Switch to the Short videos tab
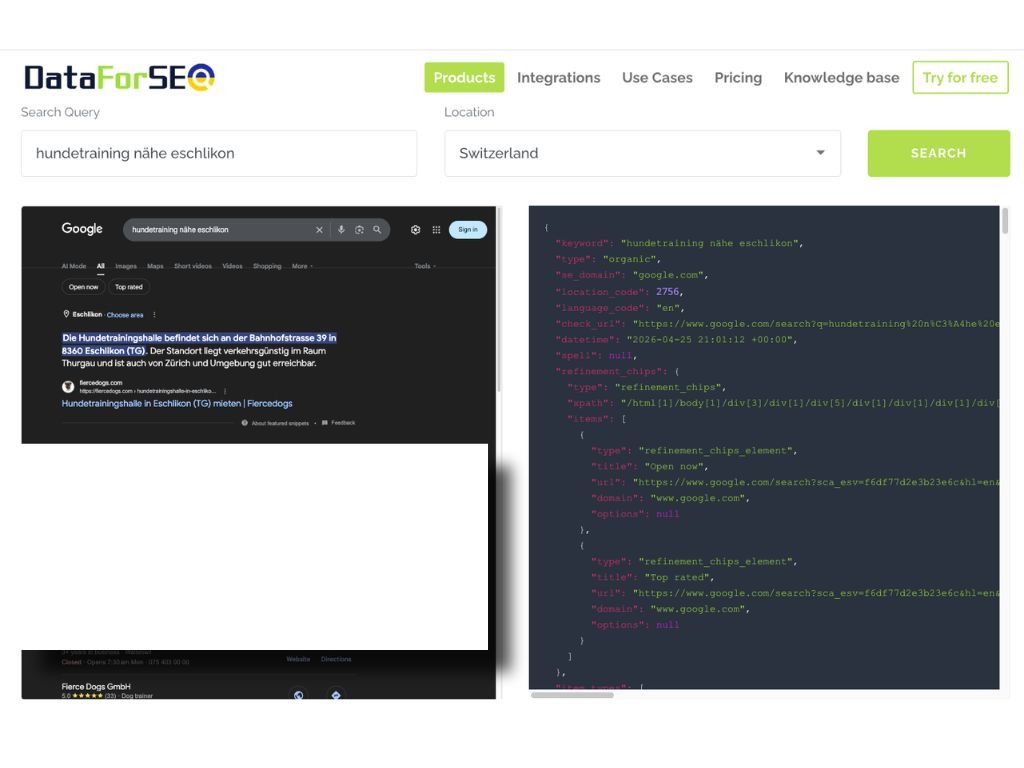Screen dimensions: 1024x768 pos(193,266)
